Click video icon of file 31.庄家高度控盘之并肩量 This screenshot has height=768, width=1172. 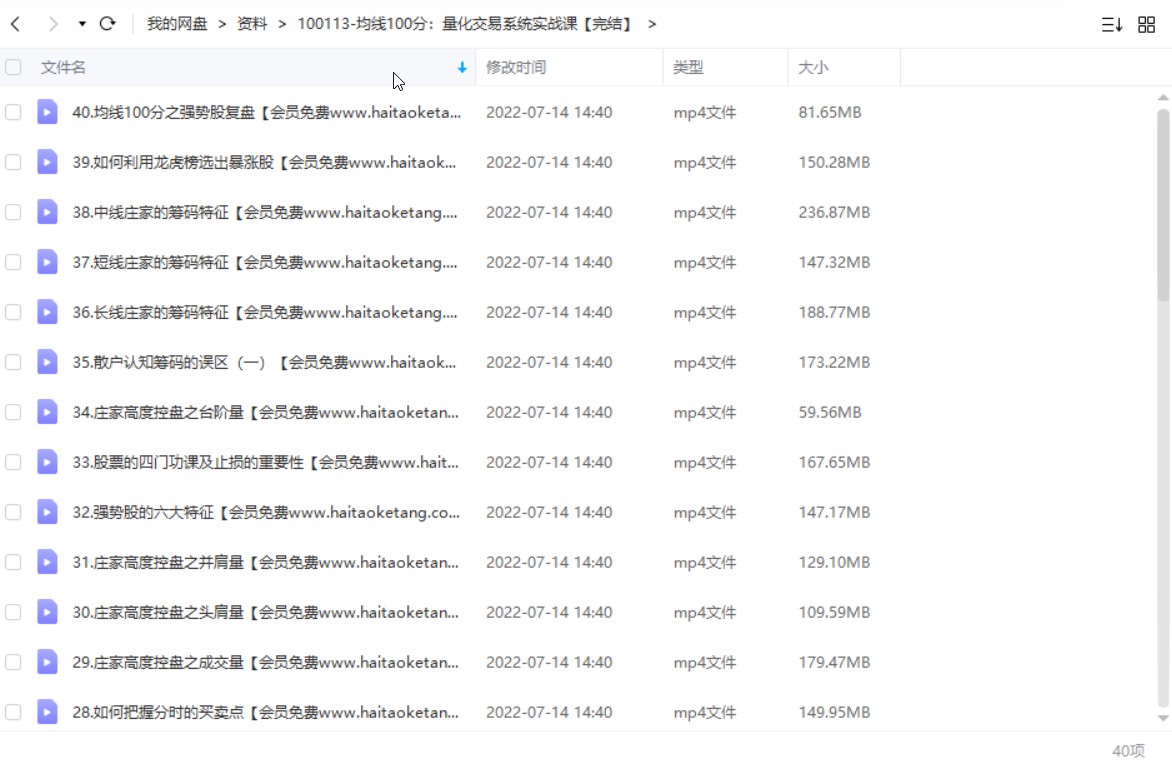[x=47, y=562]
